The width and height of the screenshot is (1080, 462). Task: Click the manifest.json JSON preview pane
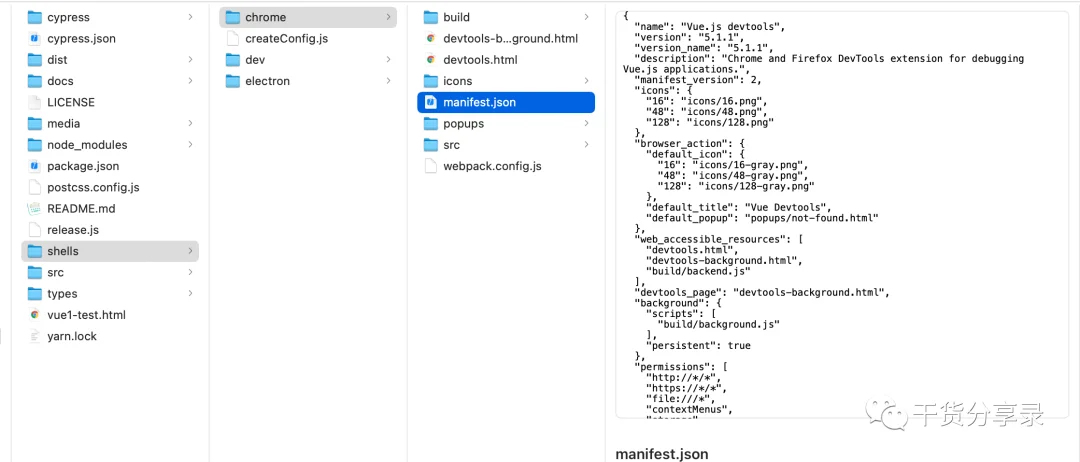coord(842,214)
